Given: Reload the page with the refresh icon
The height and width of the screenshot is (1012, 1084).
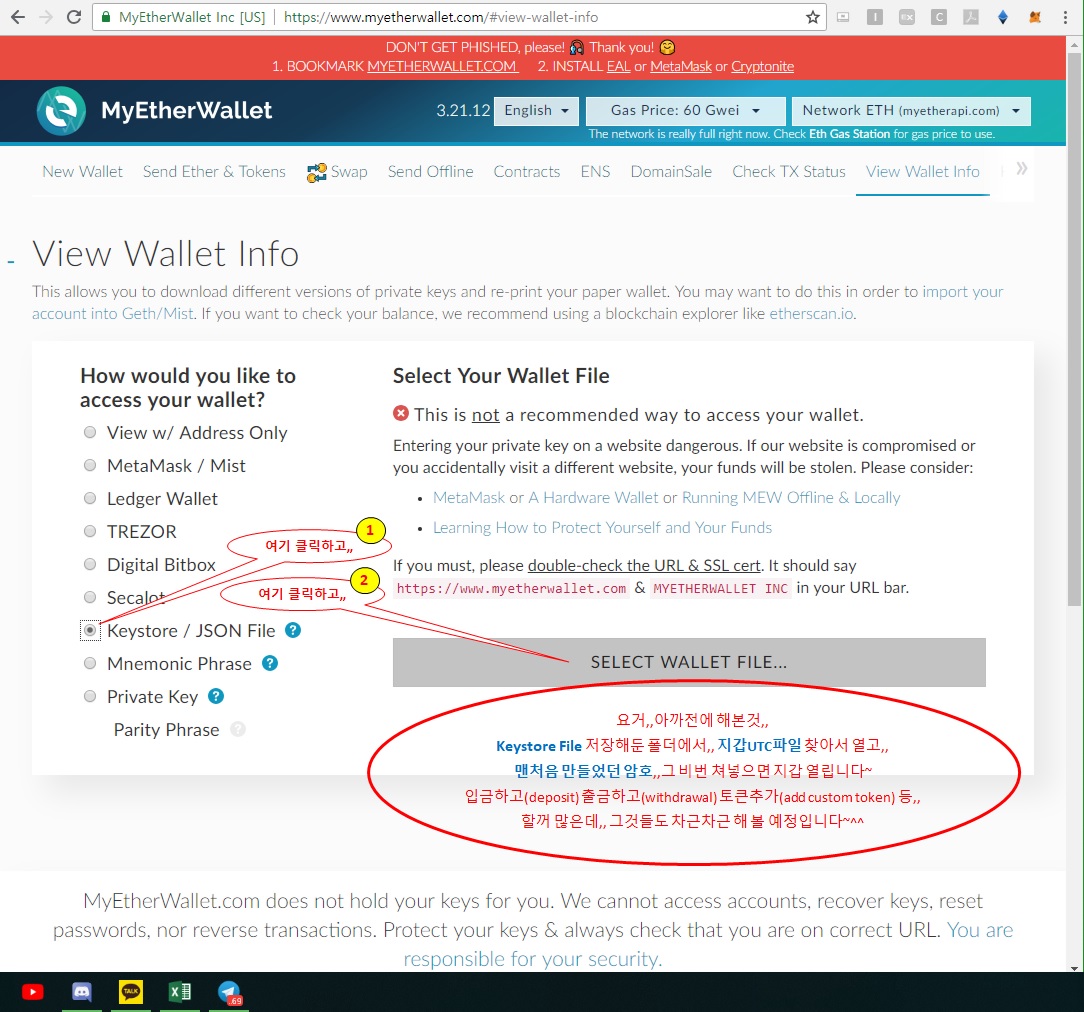Looking at the screenshot, I should coord(74,17).
